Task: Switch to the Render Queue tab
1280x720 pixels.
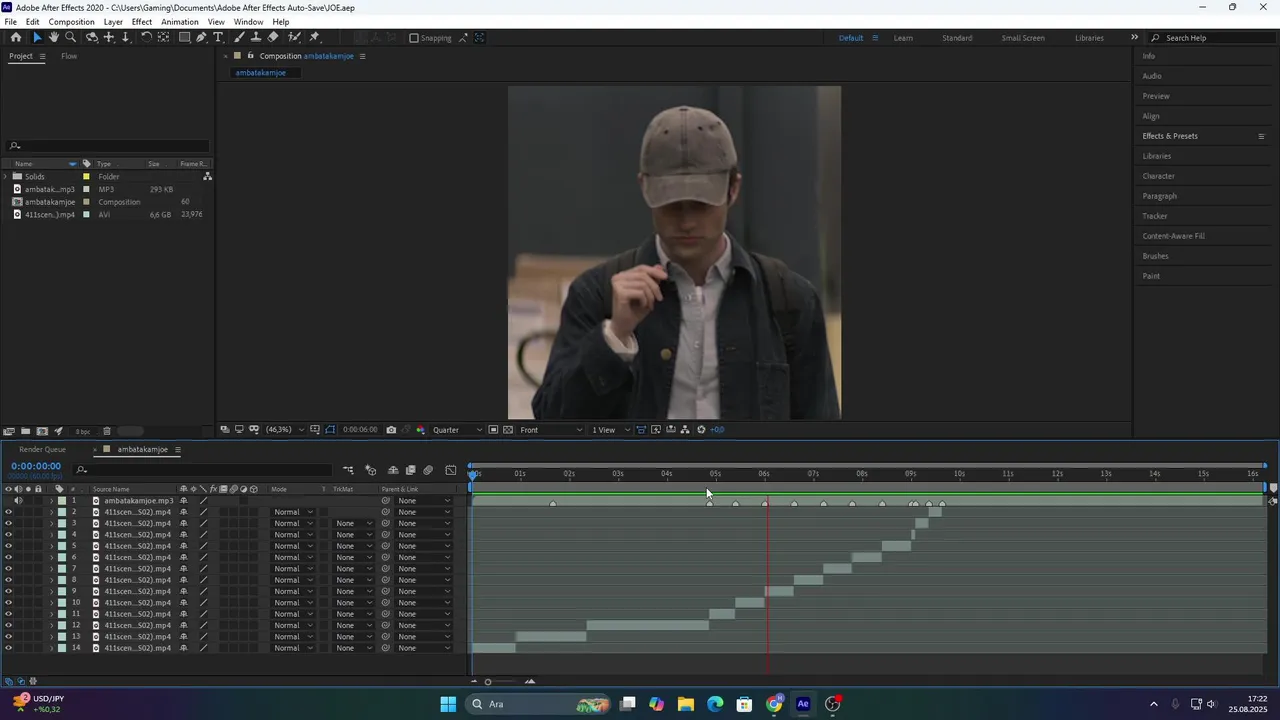Action: (42, 450)
